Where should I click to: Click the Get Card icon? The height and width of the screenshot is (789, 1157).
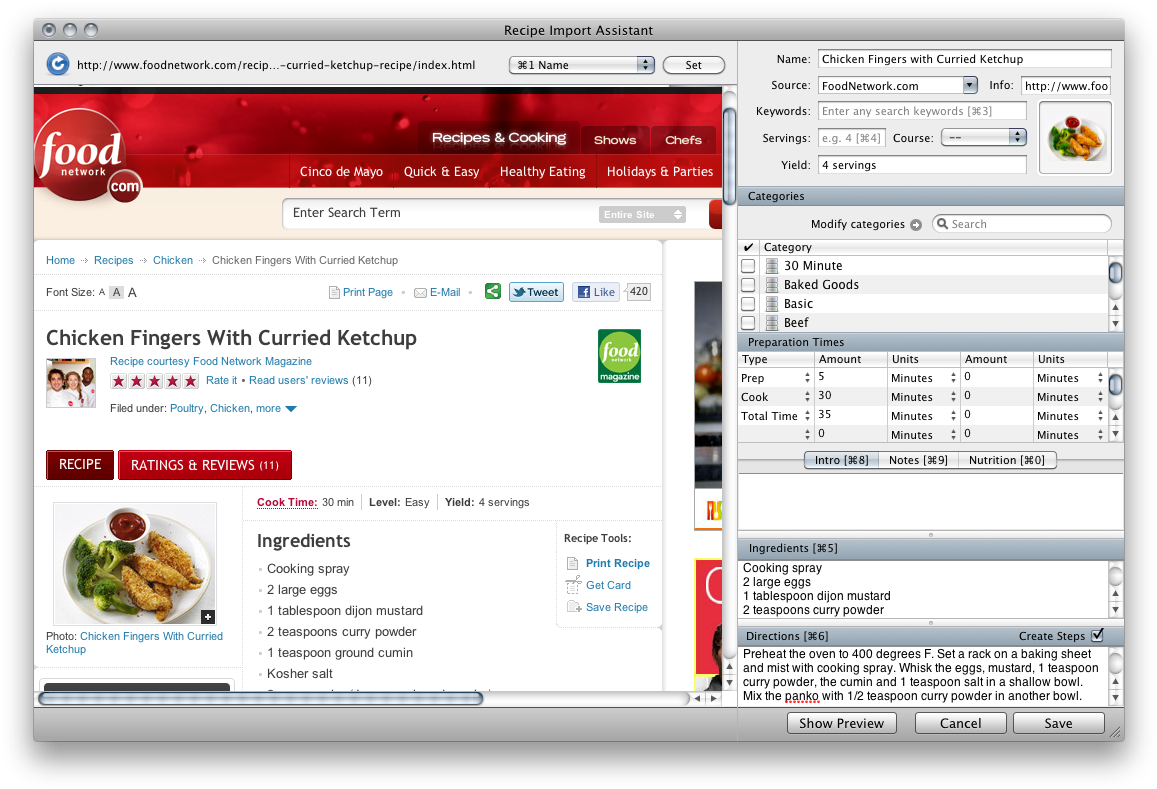pos(573,585)
